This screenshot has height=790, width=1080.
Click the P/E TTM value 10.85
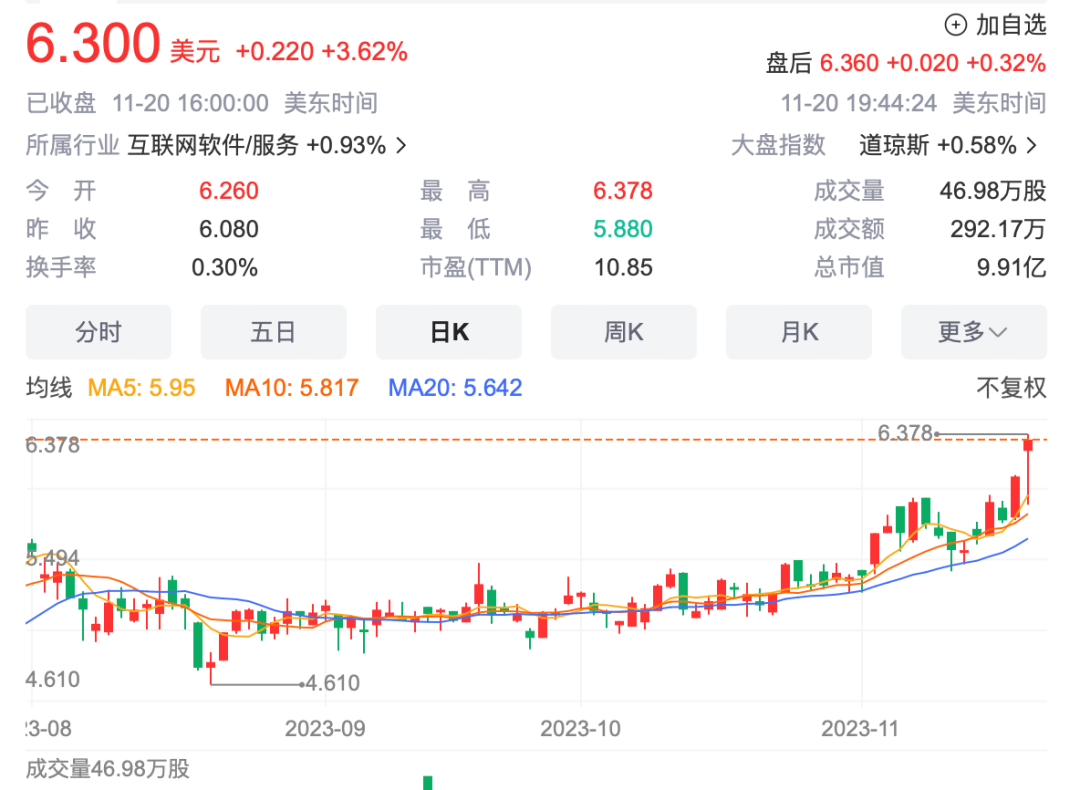pyautogui.click(x=623, y=267)
